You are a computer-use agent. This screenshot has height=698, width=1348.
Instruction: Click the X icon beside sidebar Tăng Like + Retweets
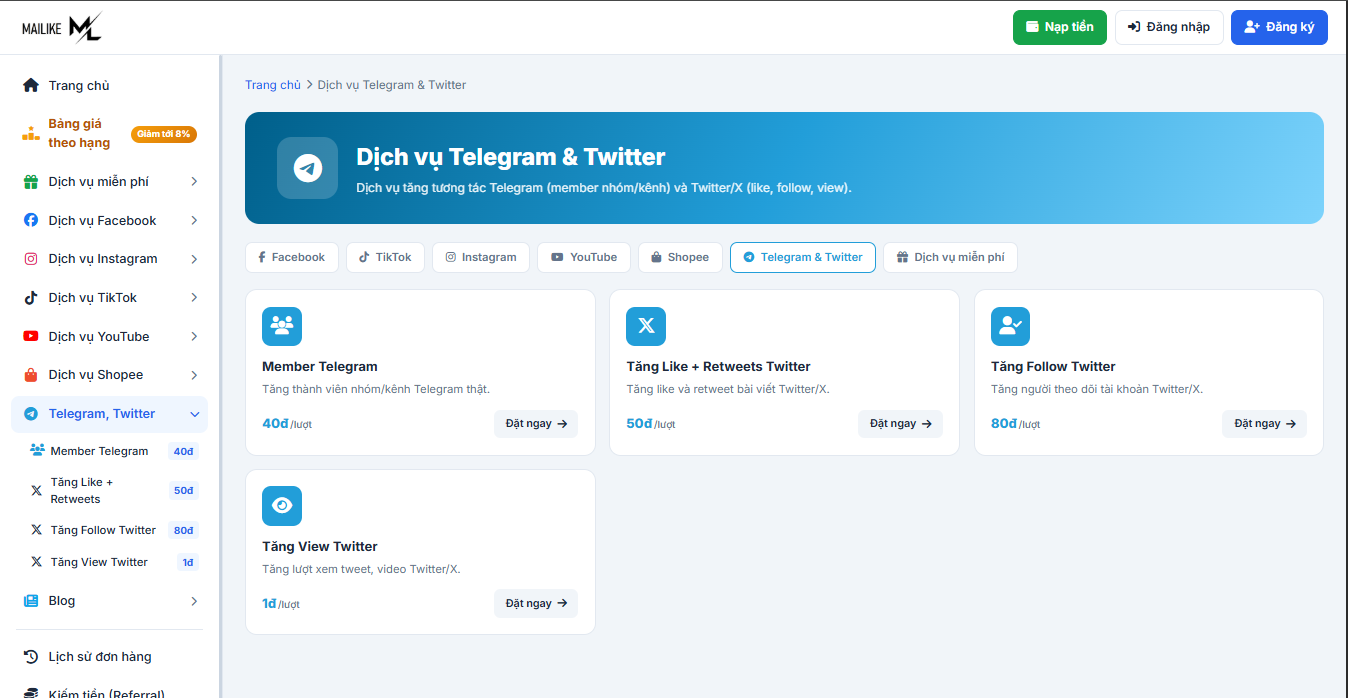pyautogui.click(x=37, y=490)
